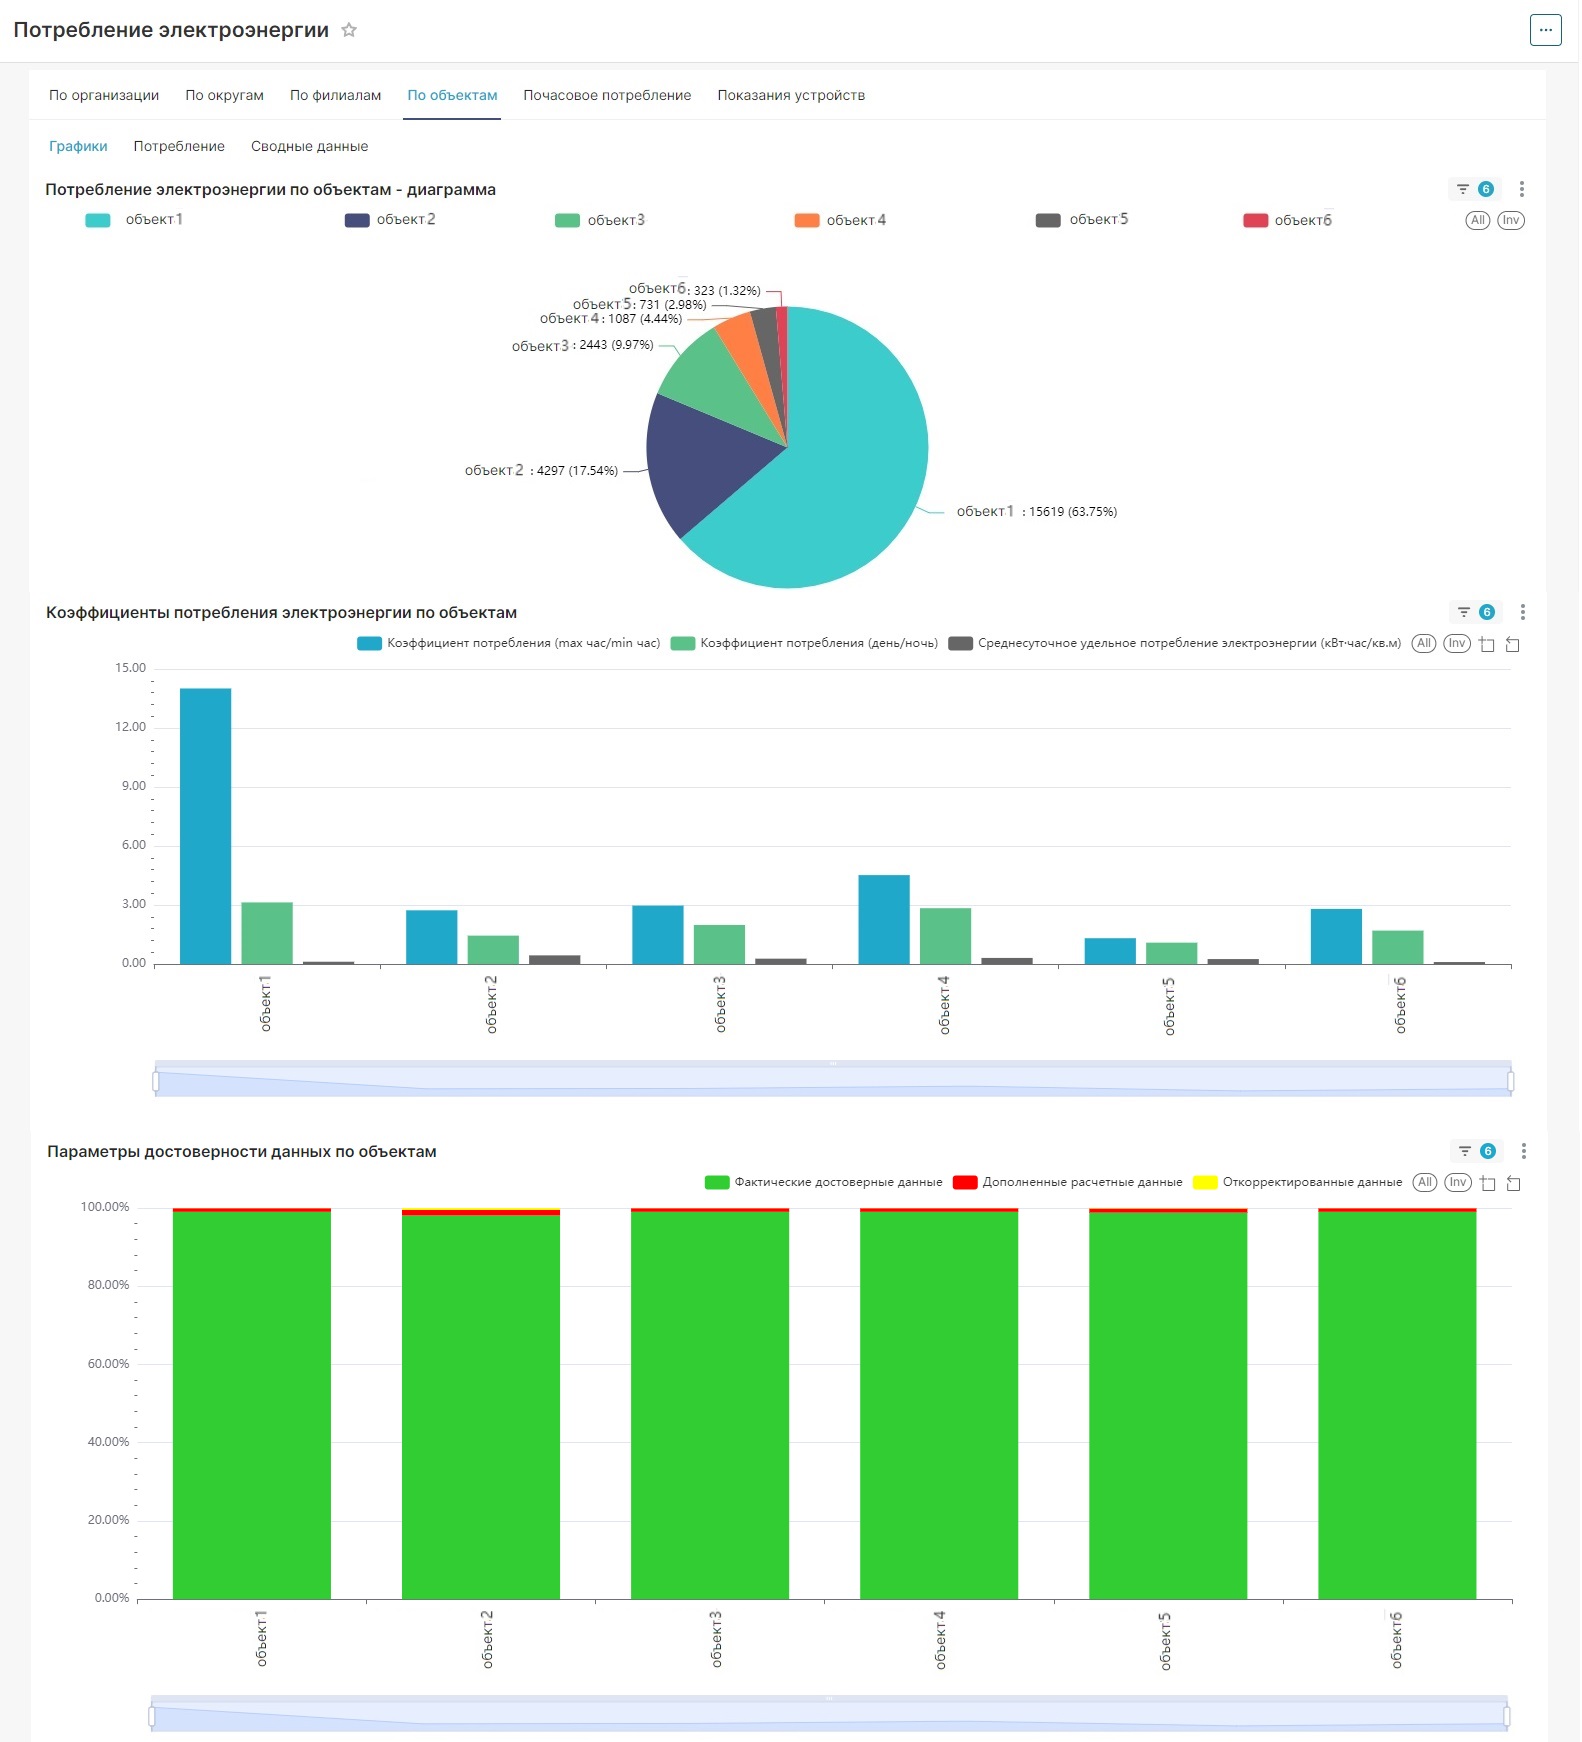
Task: Switch to the По организации tab
Action: pyautogui.click(x=104, y=95)
